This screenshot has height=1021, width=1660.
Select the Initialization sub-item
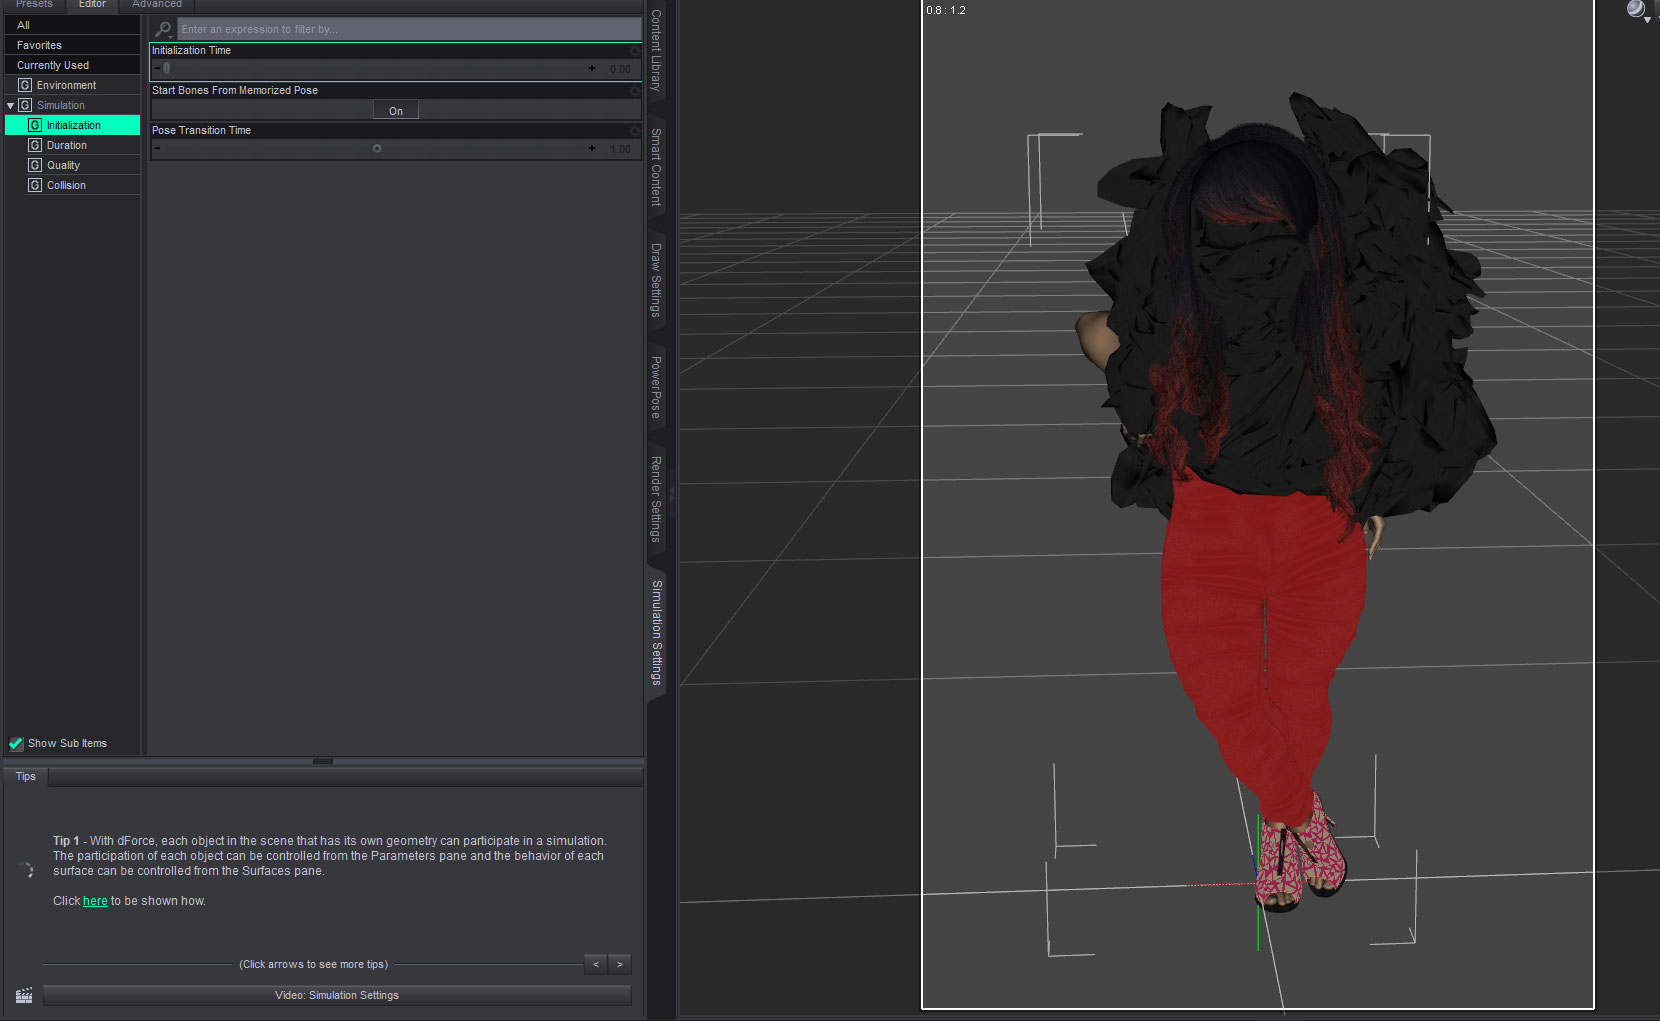tap(73, 125)
